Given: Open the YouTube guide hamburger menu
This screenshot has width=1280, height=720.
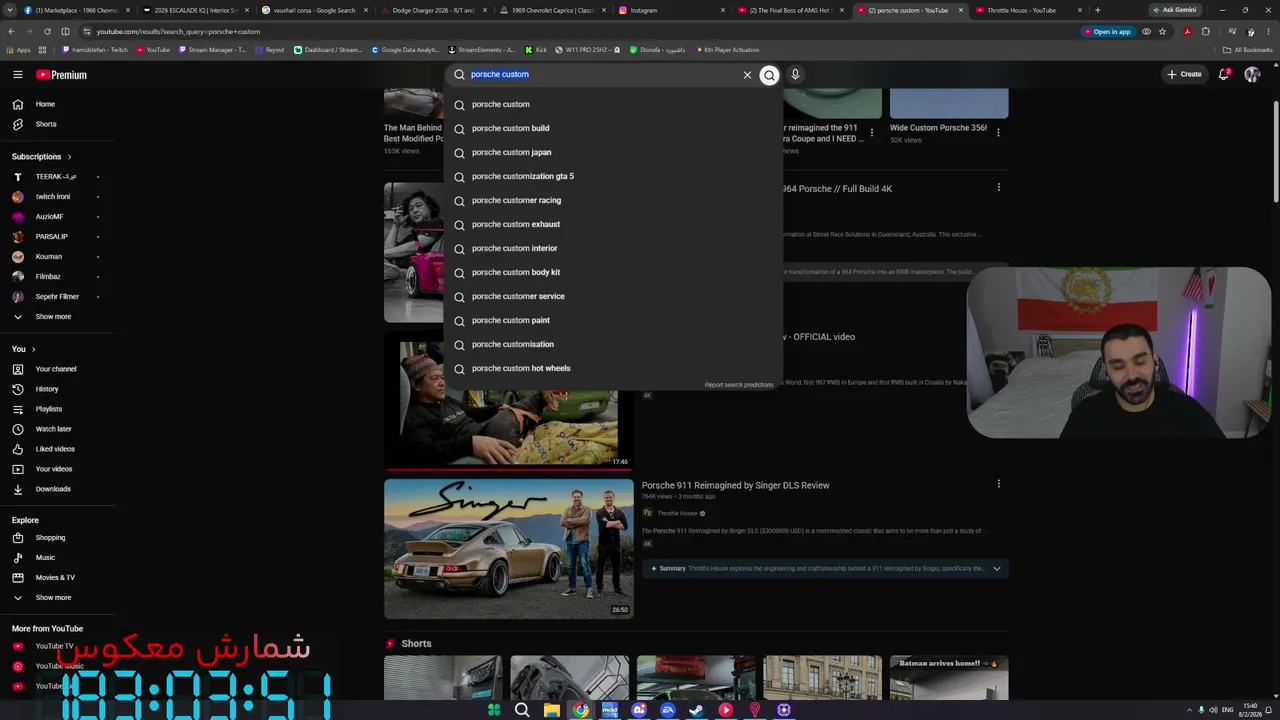Looking at the screenshot, I should [17, 75].
